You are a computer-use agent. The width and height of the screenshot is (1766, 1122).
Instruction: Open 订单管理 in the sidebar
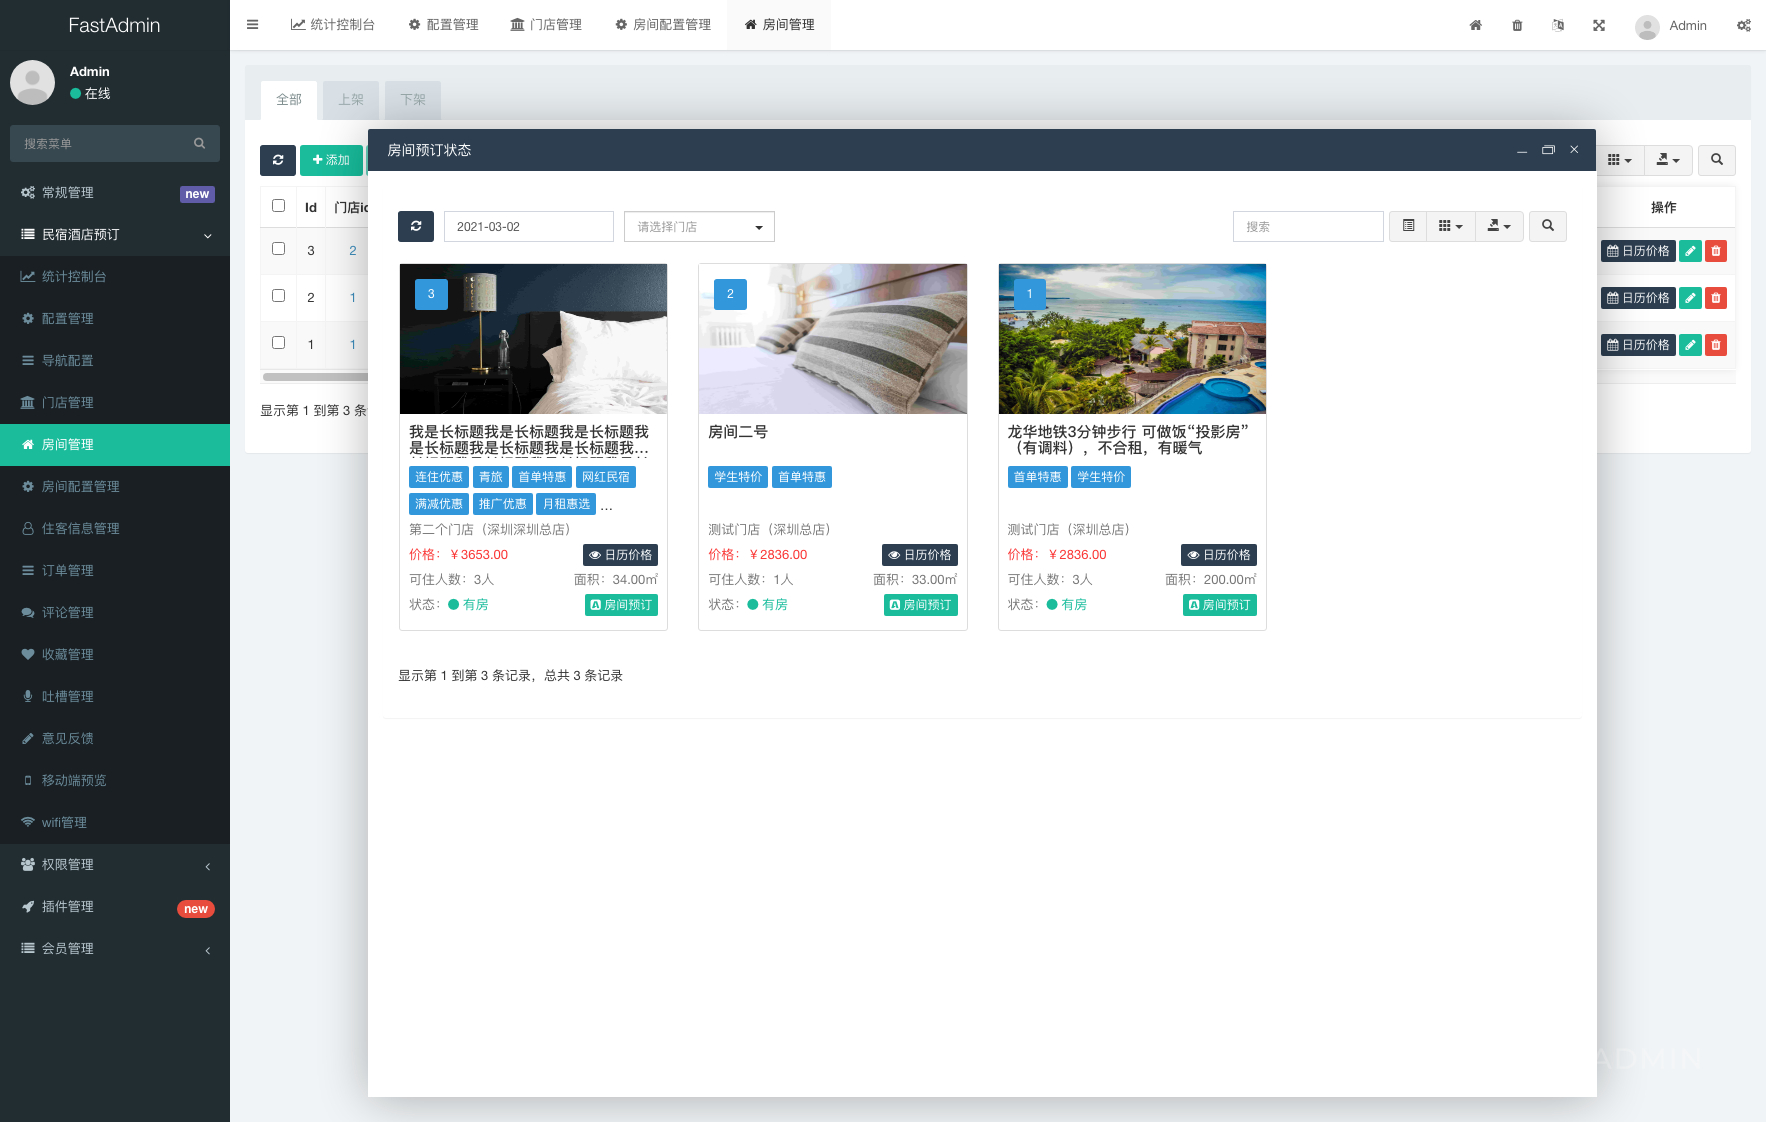click(68, 571)
